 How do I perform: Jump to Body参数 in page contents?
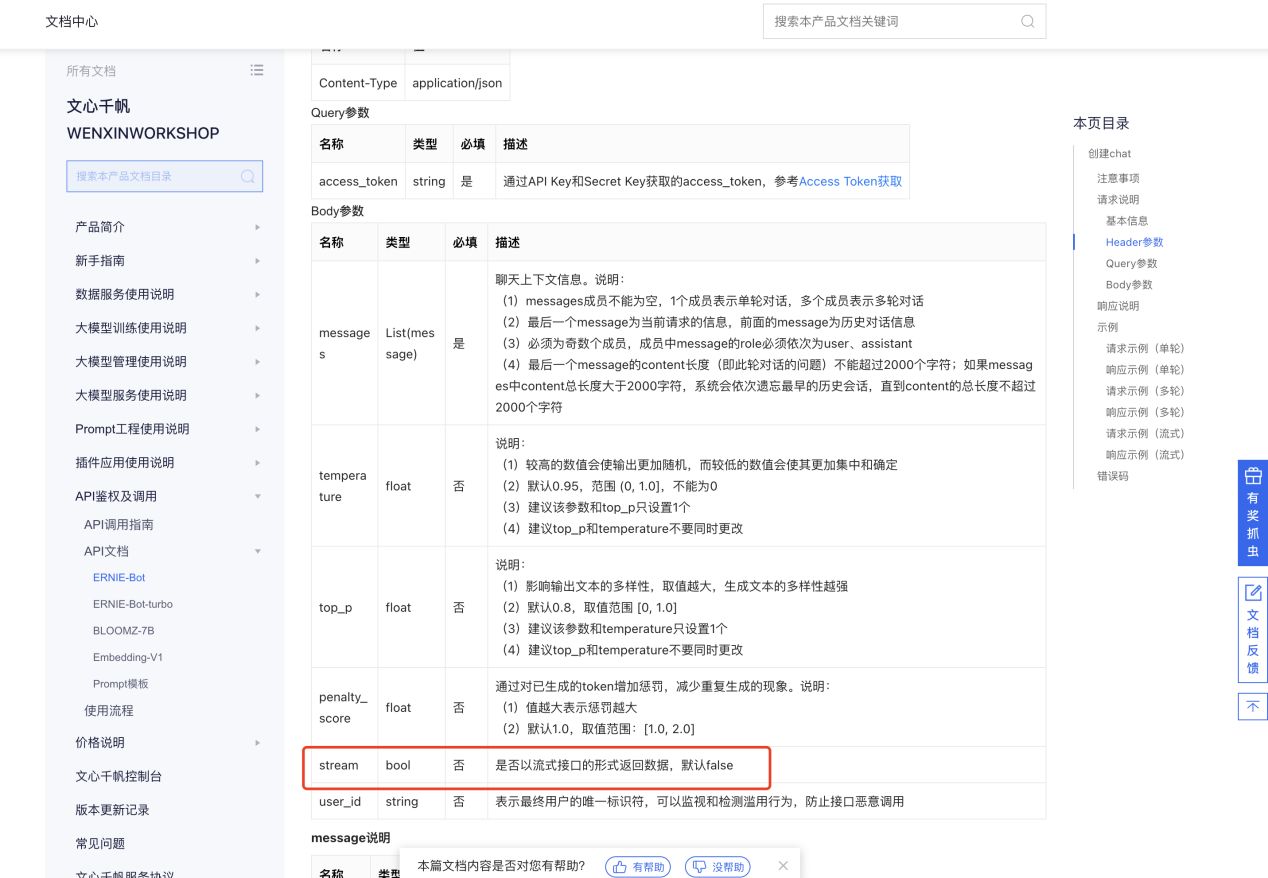(1129, 285)
